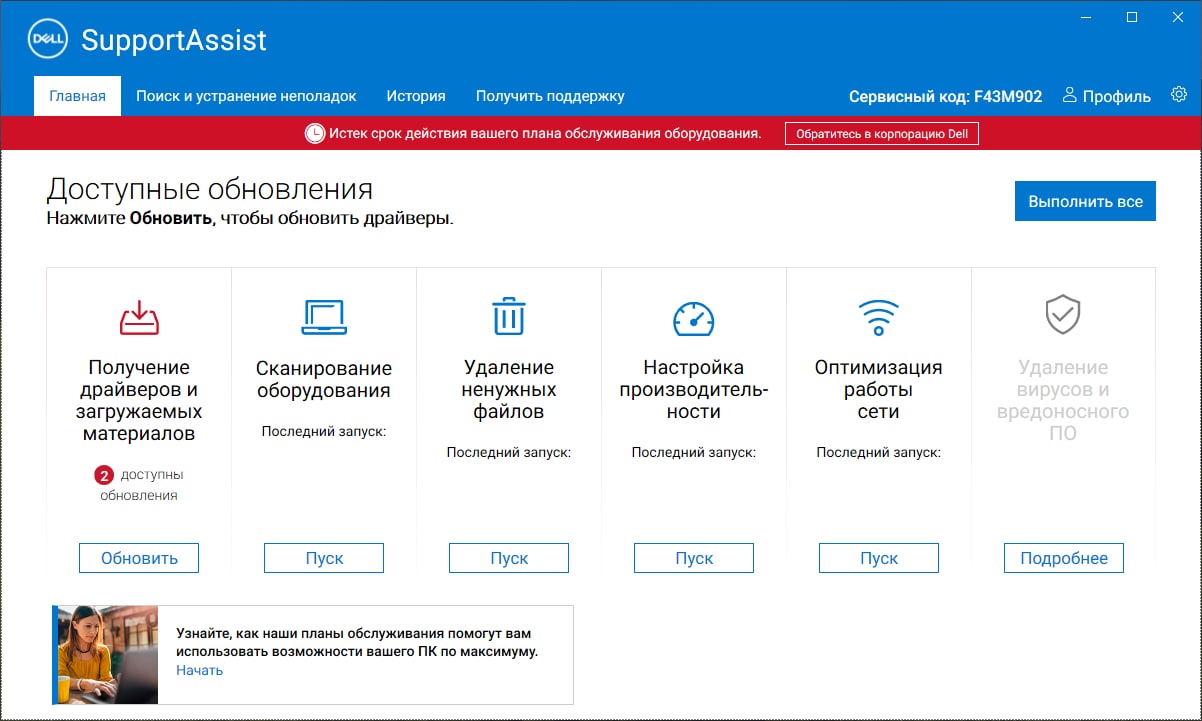Click the red badge showing 2 updates

[x=104, y=475]
